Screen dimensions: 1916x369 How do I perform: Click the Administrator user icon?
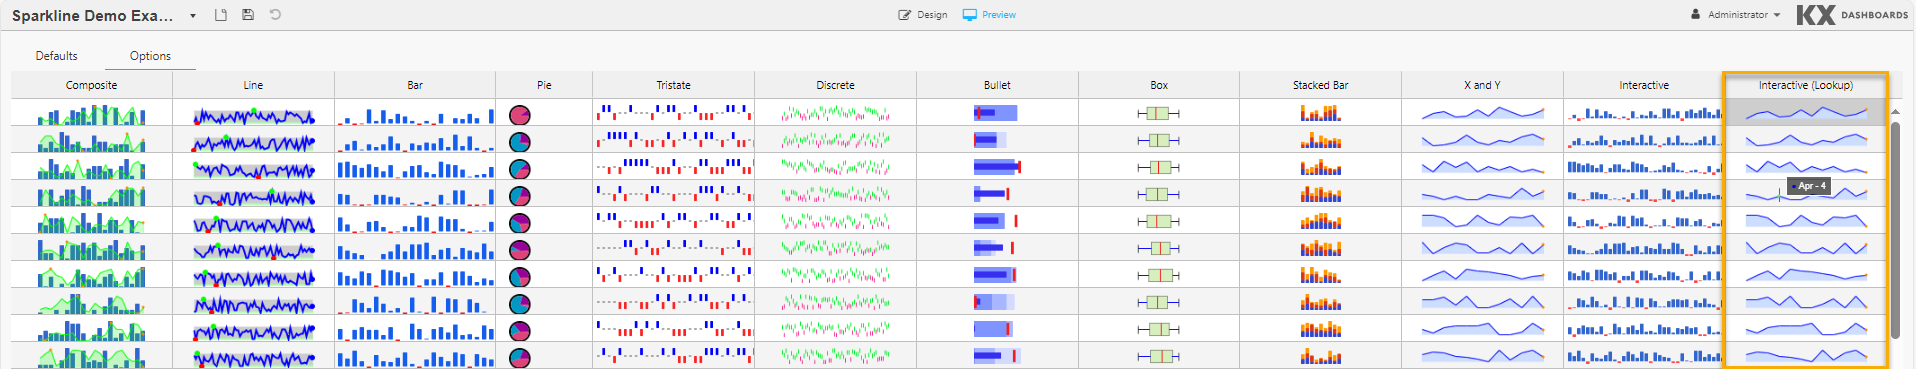pos(1696,15)
